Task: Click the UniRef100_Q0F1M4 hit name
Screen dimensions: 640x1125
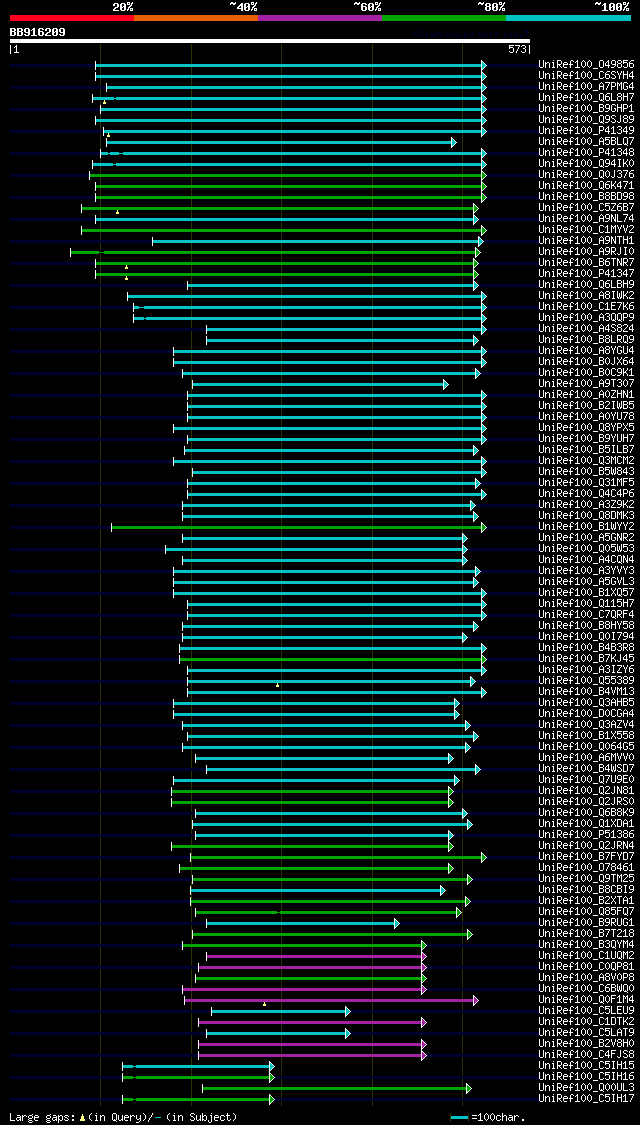Action: pyautogui.click(x=586, y=1001)
